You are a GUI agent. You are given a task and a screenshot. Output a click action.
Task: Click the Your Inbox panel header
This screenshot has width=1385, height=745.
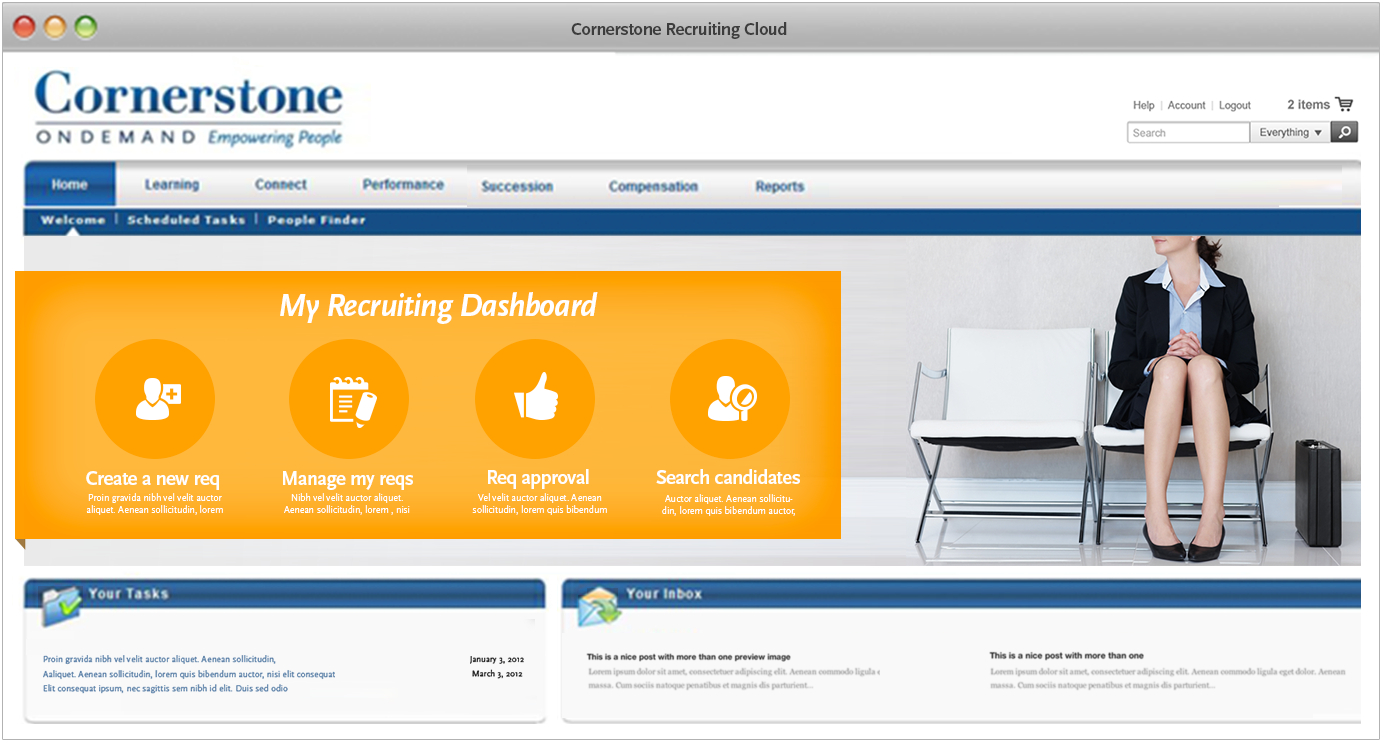[961, 594]
